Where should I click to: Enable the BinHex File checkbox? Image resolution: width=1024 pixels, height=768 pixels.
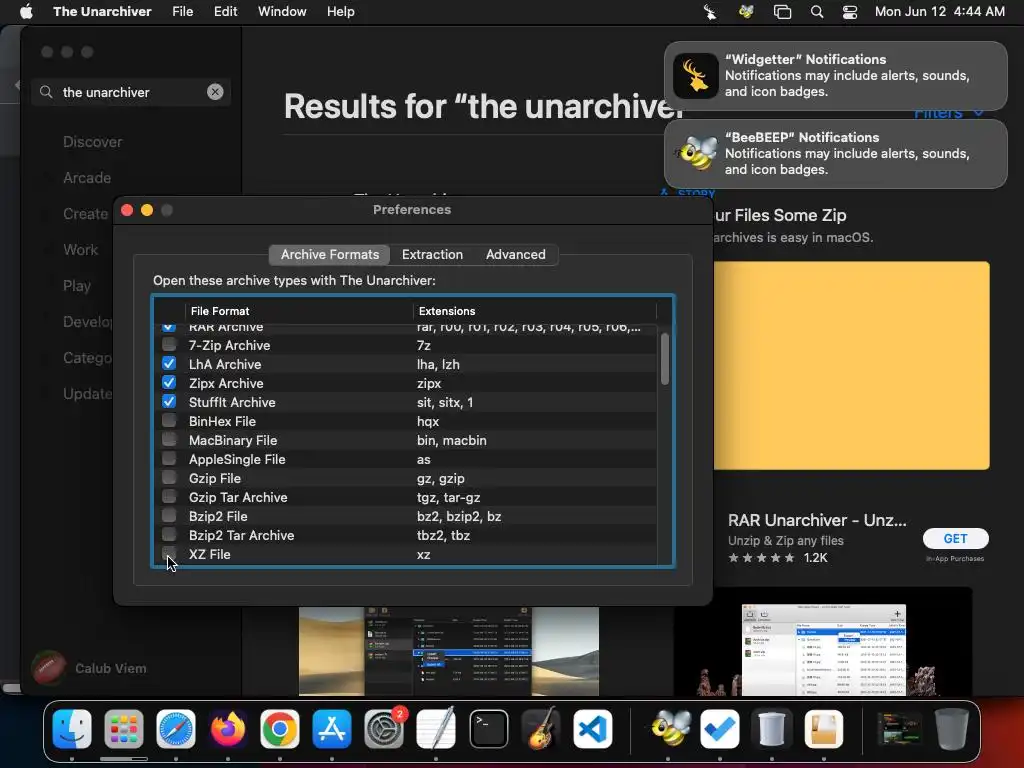click(169, 421)
